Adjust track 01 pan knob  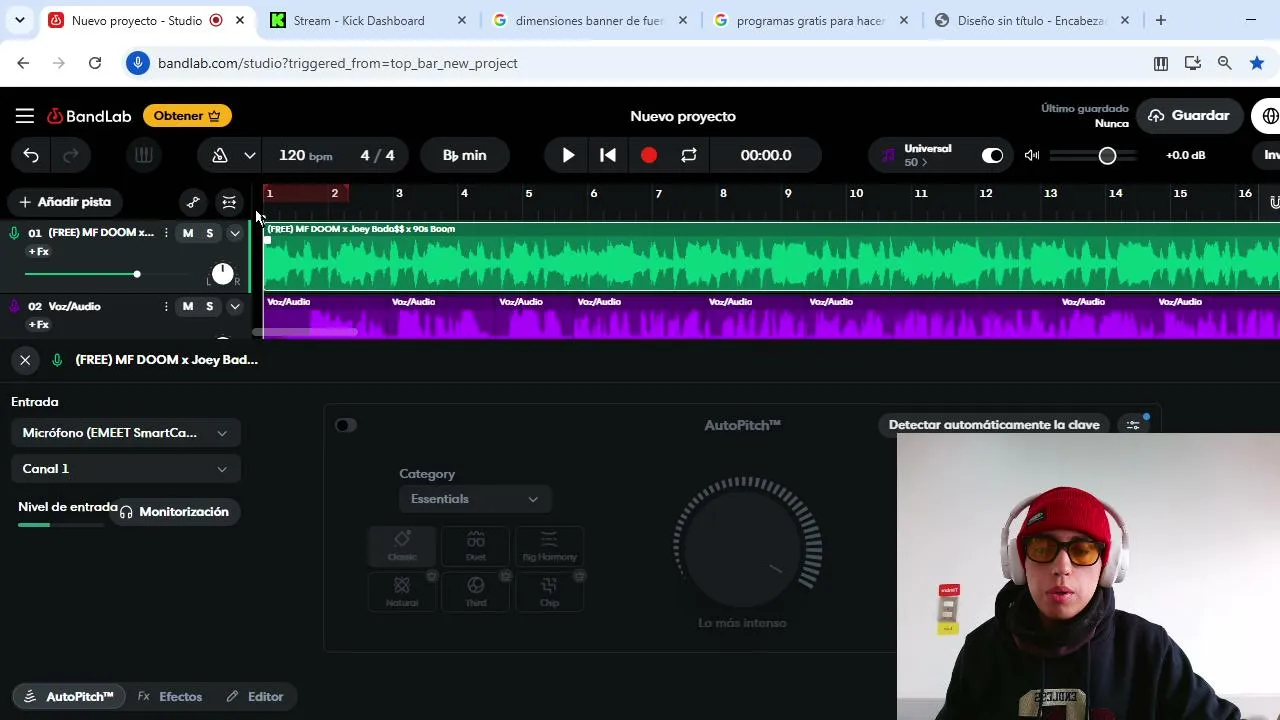tap(223, 273)
